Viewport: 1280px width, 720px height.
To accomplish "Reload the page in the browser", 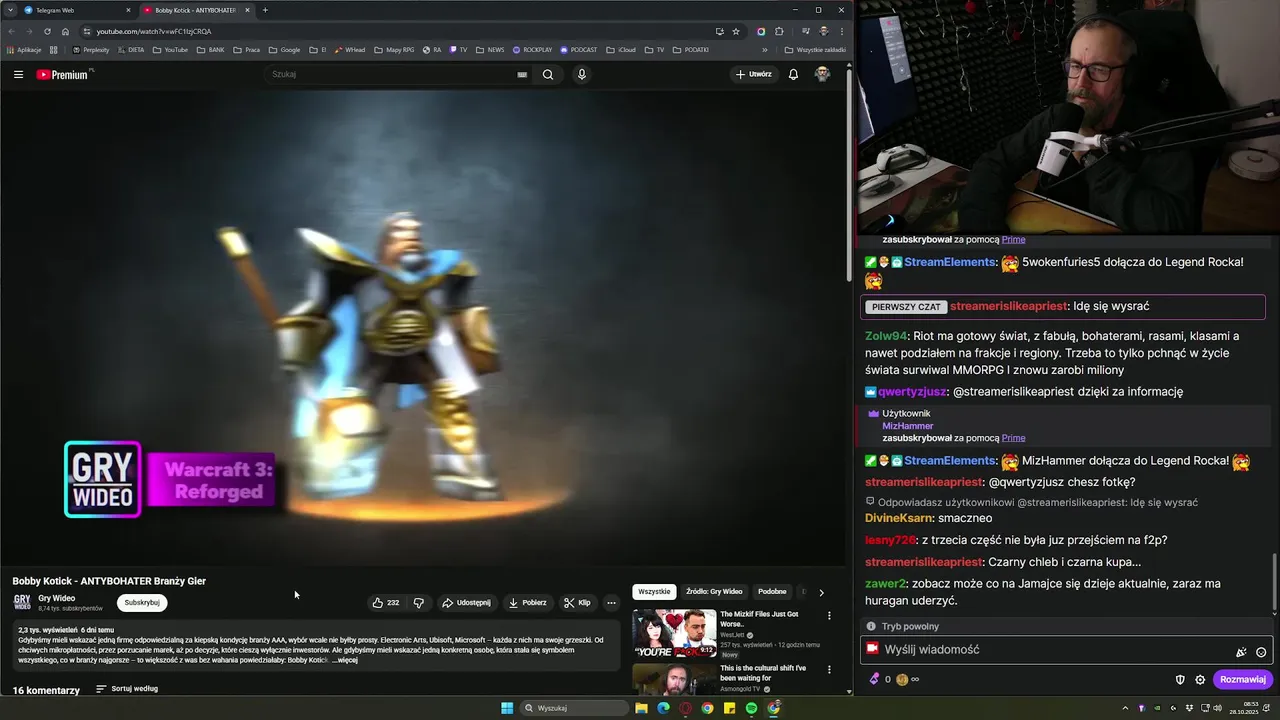I will [x=47, y=31].
